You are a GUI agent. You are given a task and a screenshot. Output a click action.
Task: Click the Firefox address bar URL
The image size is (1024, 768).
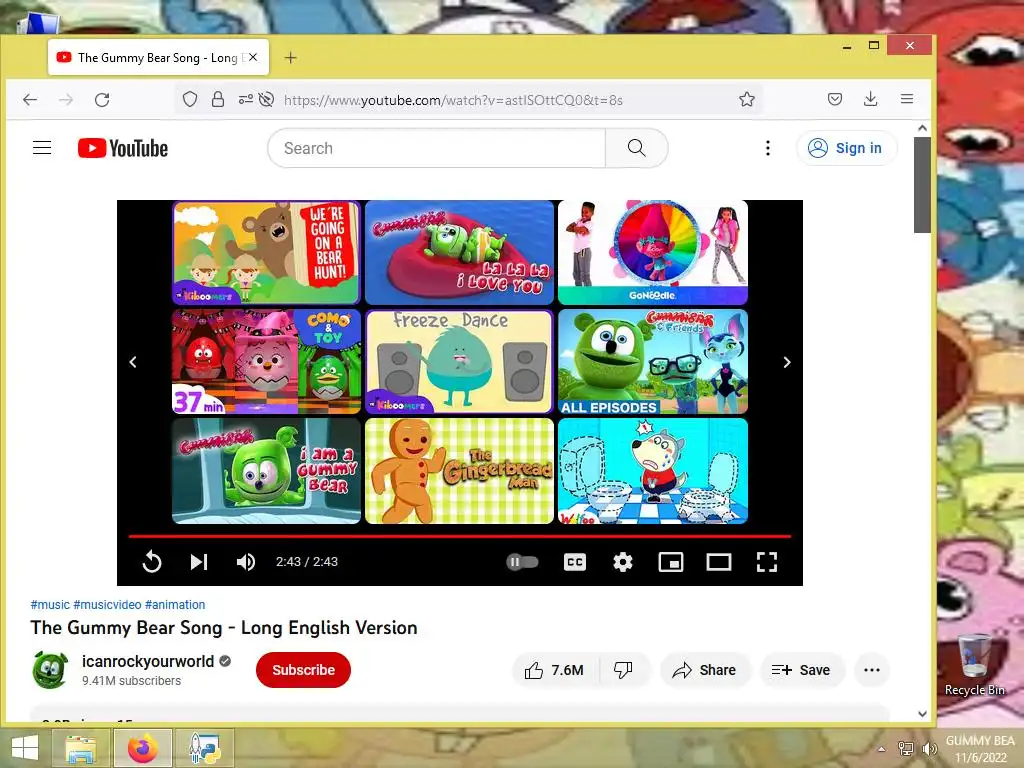pyautogui.click(x=453, y=100)
